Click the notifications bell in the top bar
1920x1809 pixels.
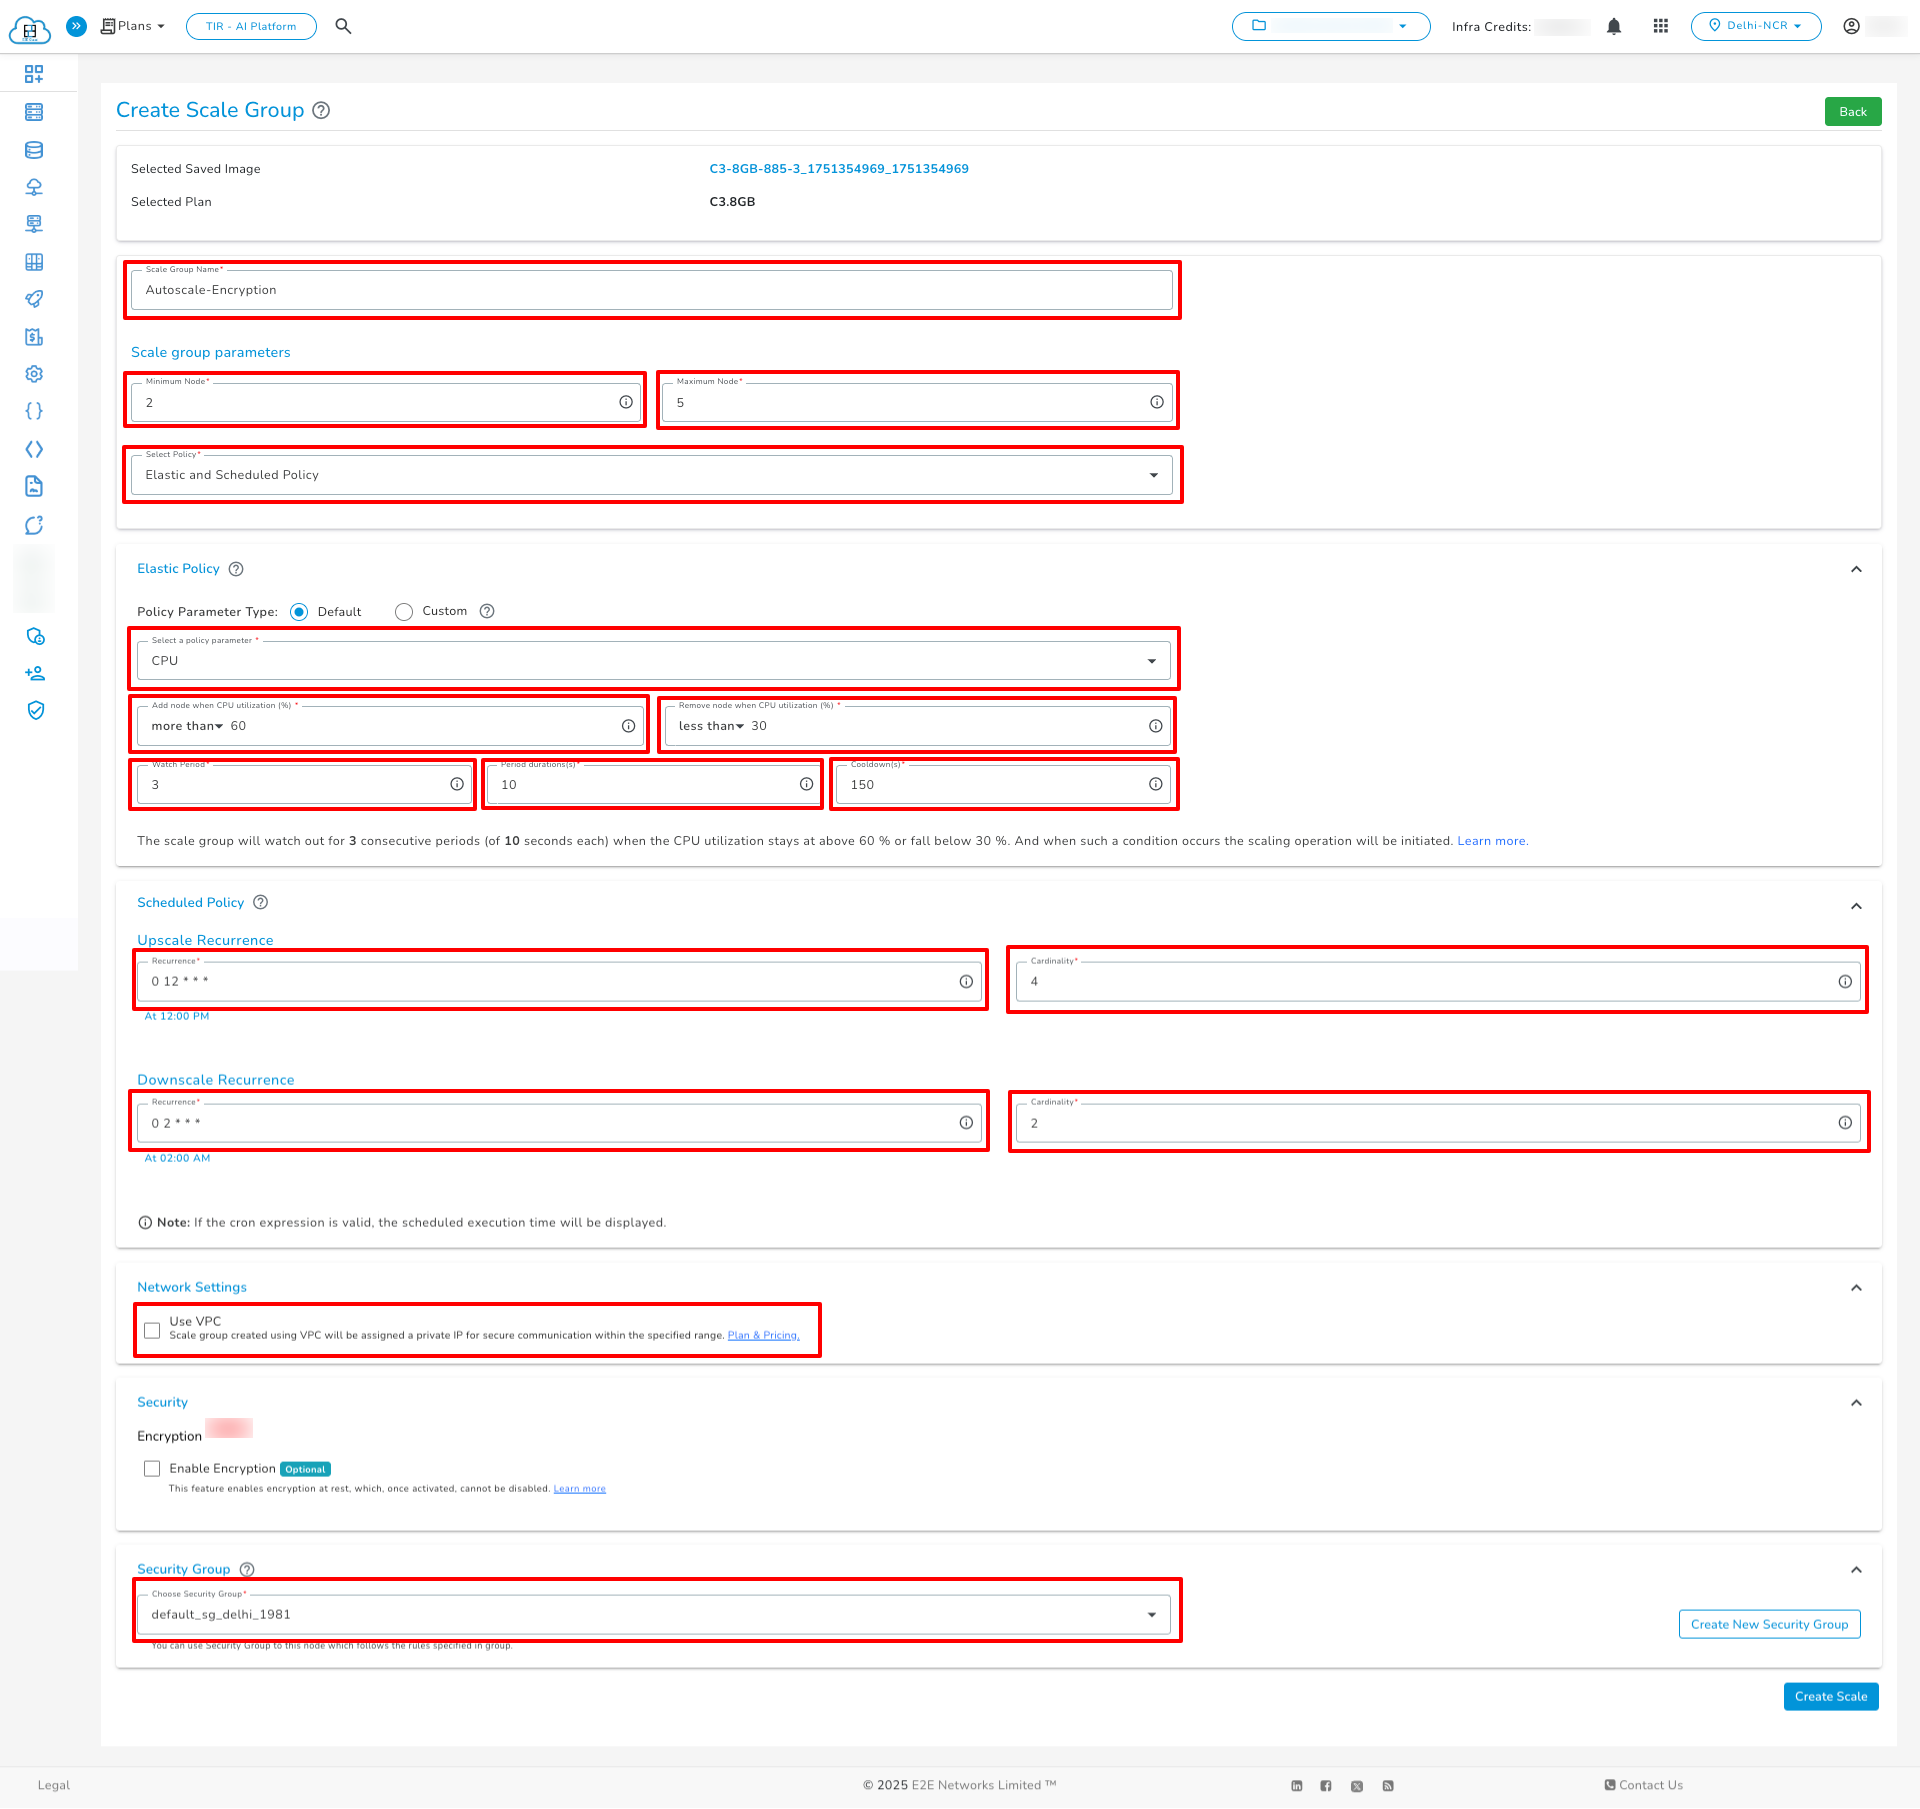(x=1614, y=26)
